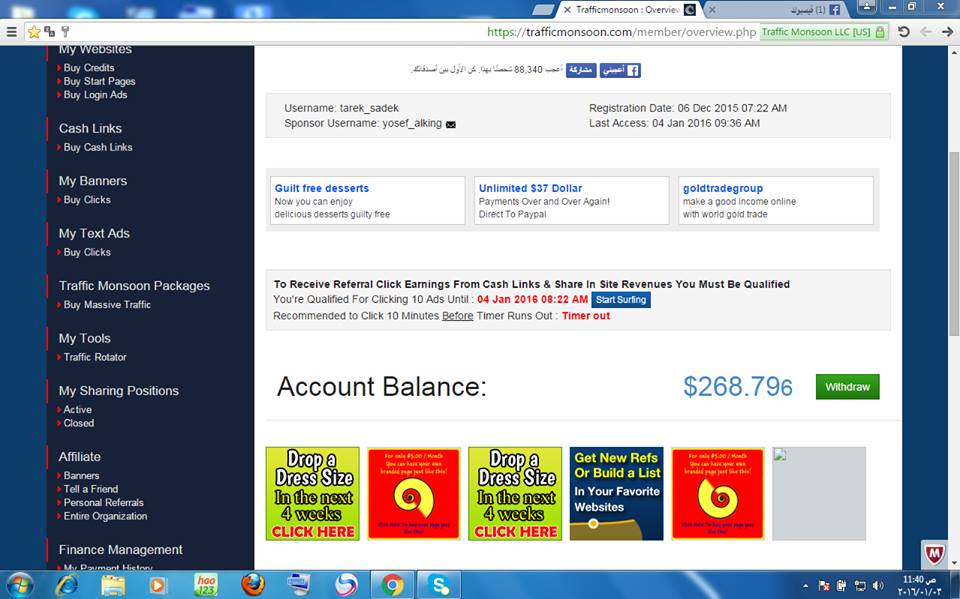Go forward using the right arrow icon
Viewport: 960px width, 599px height.
click(947, 32)
